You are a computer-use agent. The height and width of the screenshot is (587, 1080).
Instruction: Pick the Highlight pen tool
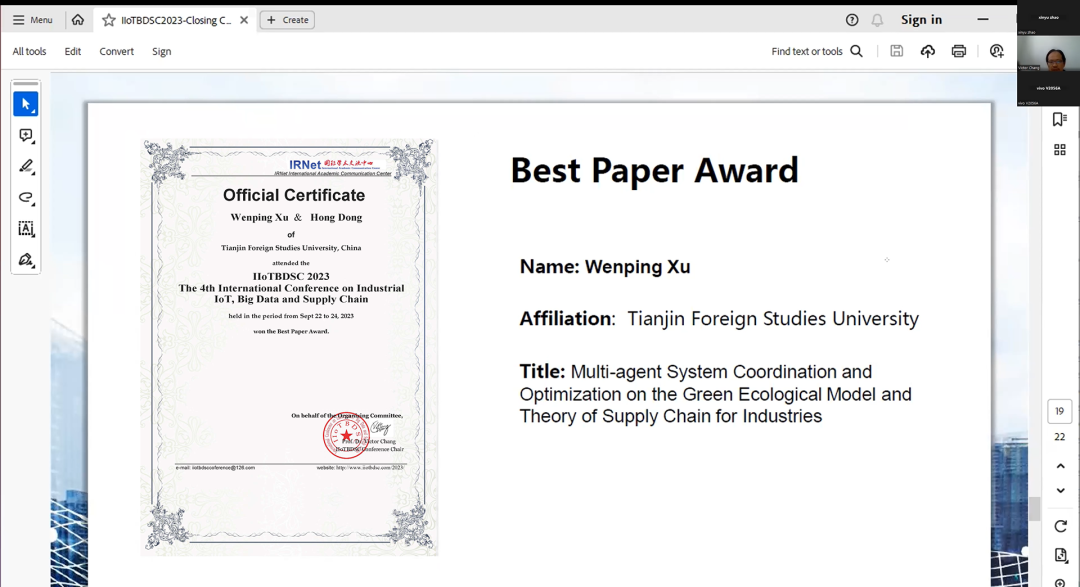tap(25, 167)
